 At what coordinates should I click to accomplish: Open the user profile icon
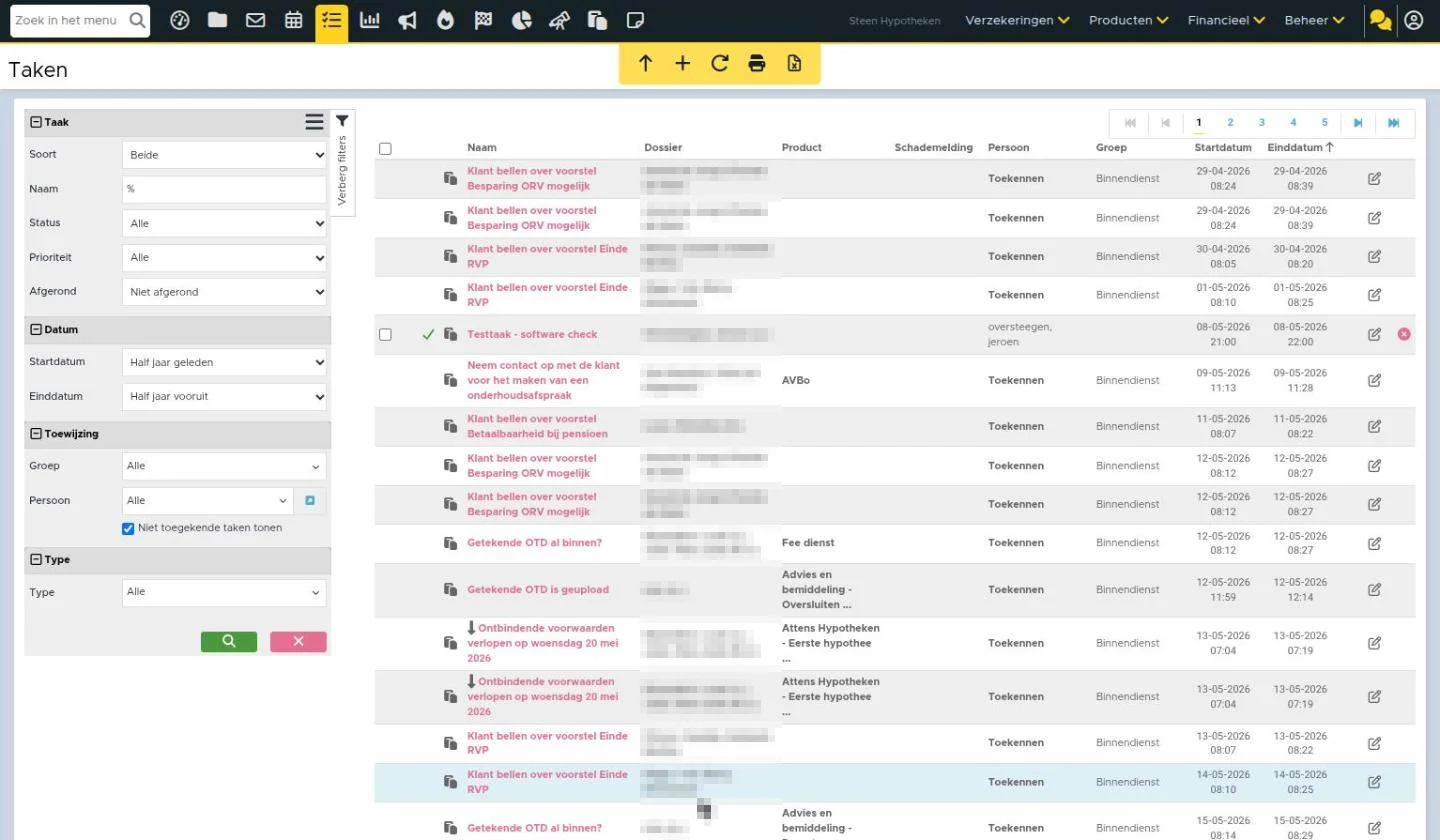tap(1413, 20)
